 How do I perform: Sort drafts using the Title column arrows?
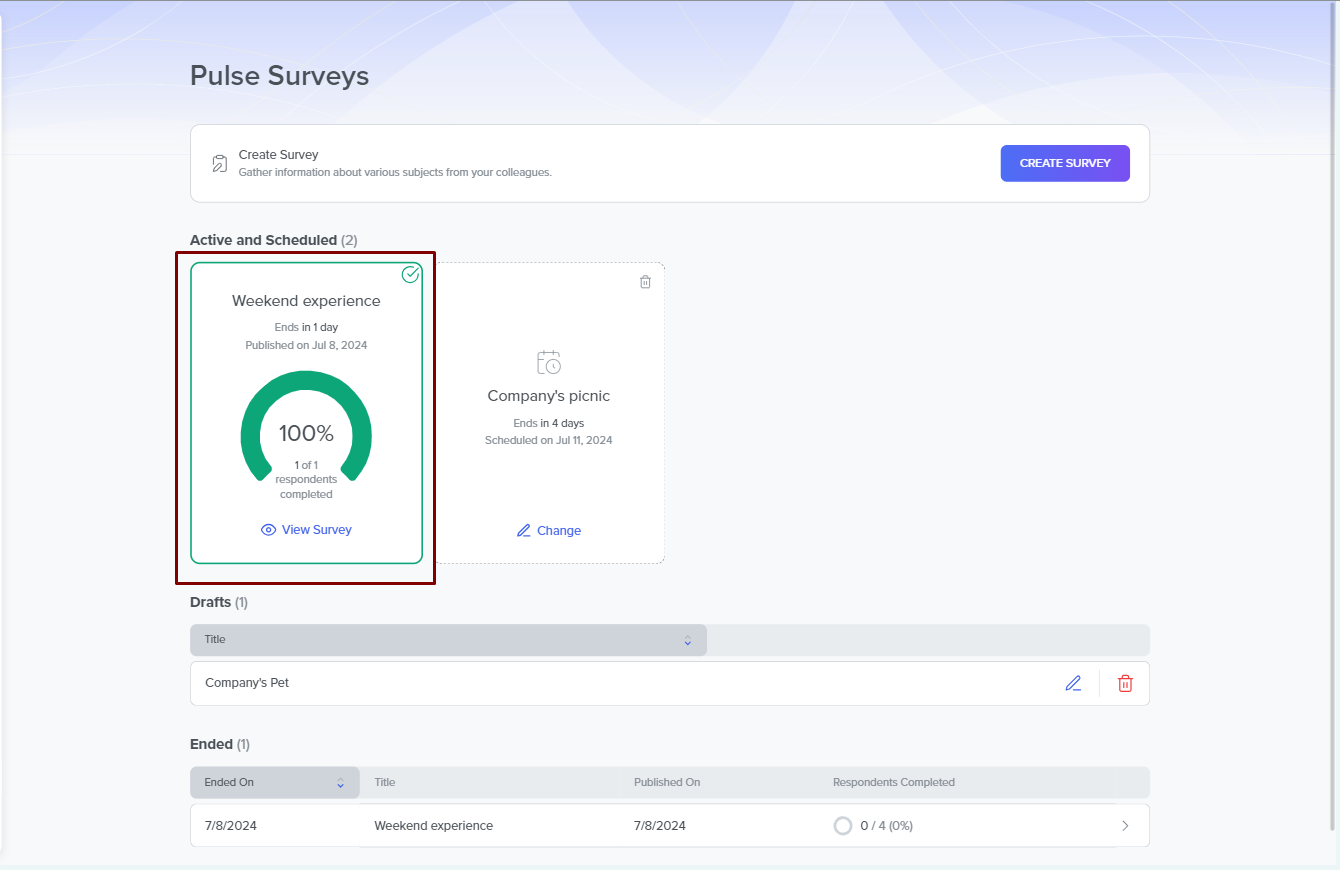point(687,640)
